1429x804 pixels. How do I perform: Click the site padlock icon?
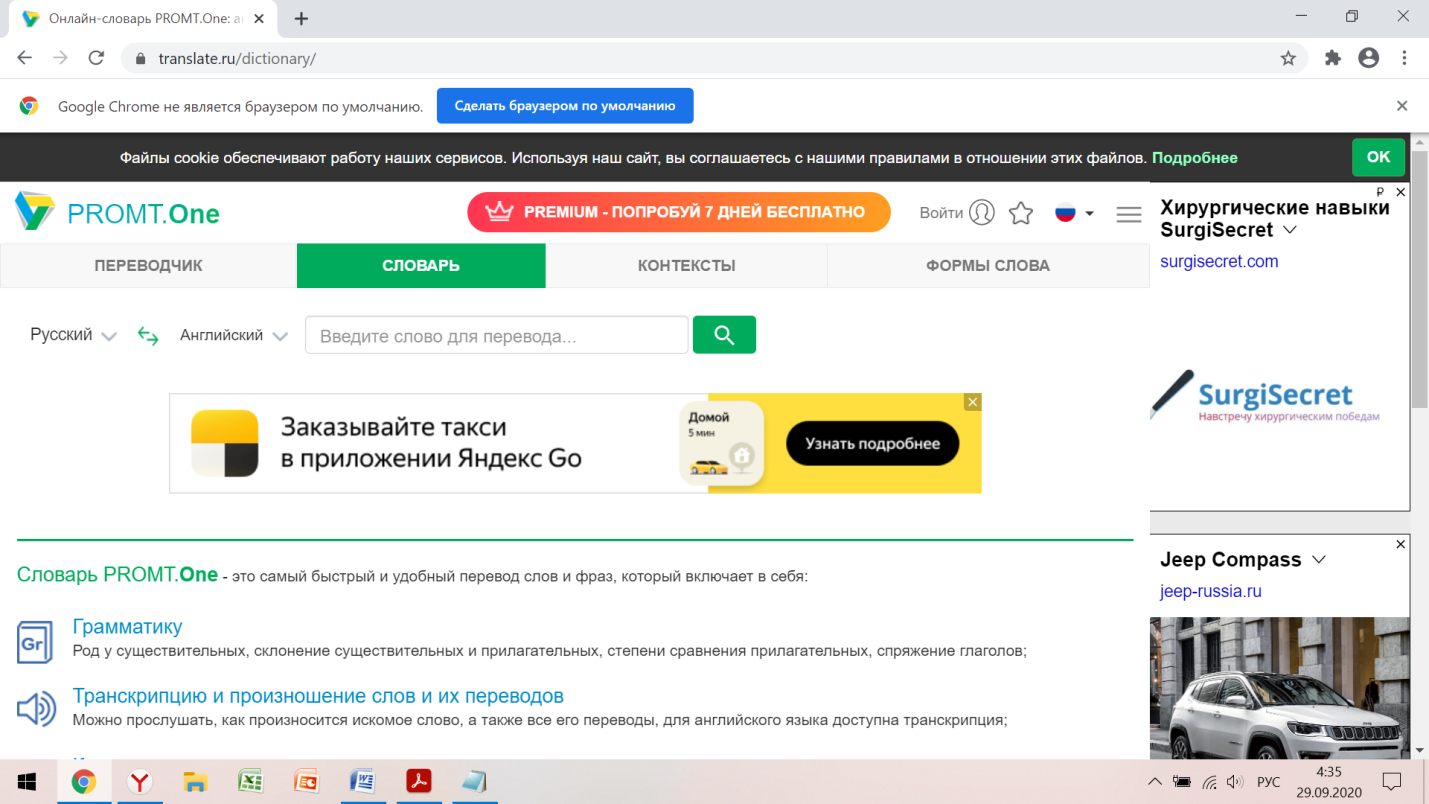tap(140, 59)
